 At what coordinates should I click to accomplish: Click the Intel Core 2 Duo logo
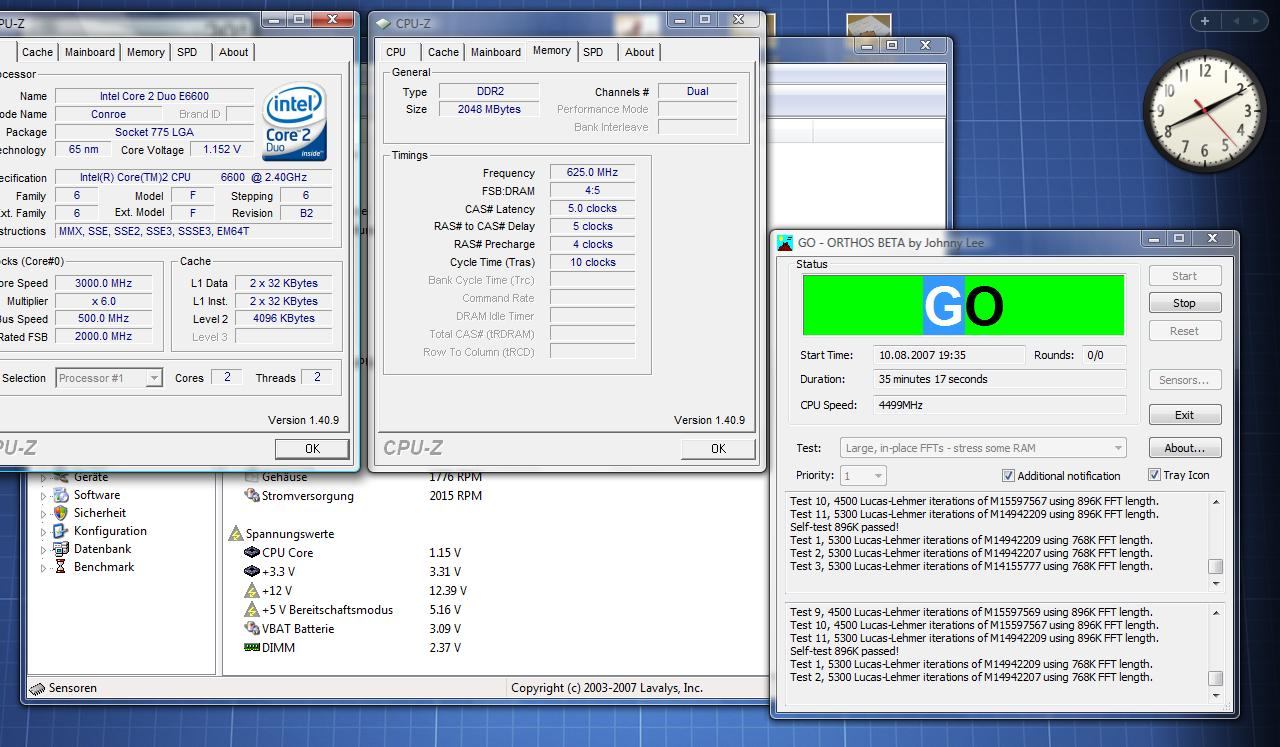click(294, 122)
